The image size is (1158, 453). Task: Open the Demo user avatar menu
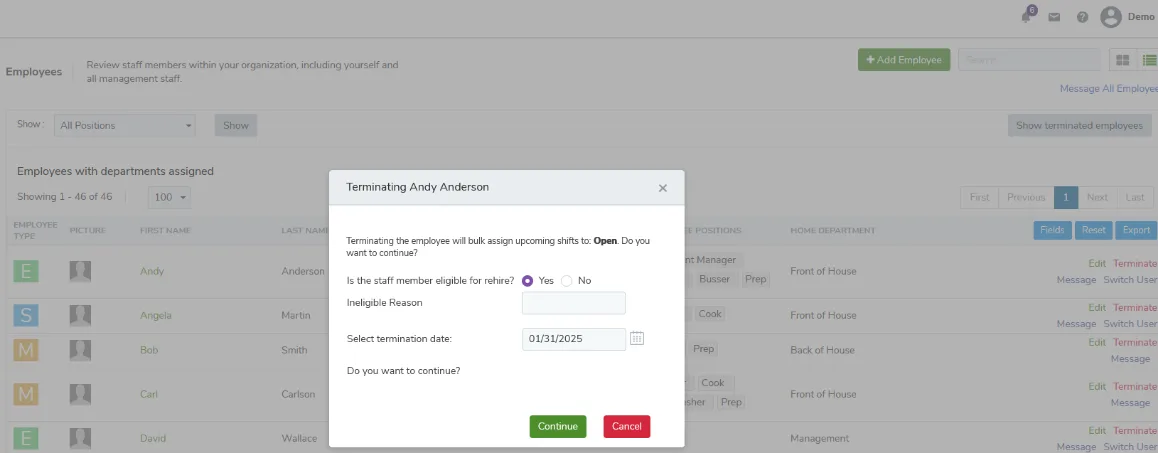1111,17
